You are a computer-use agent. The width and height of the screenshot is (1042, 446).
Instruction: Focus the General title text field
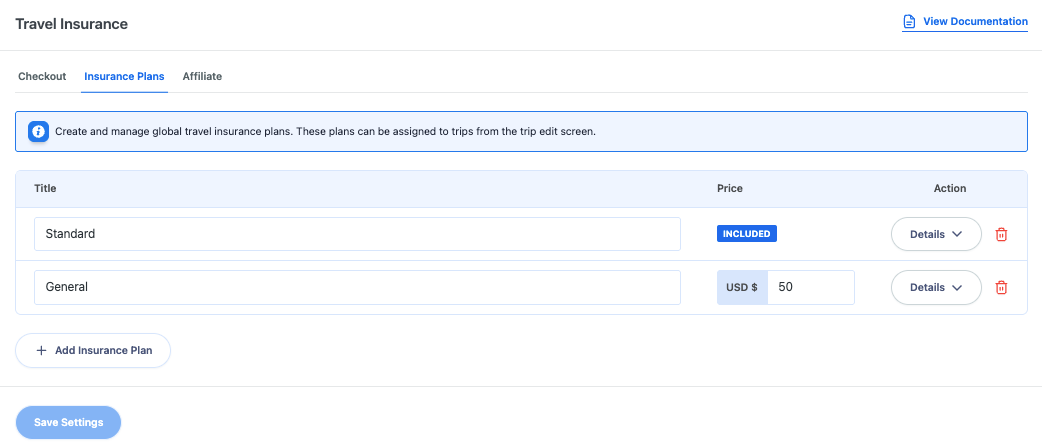[x=357, y=287]
